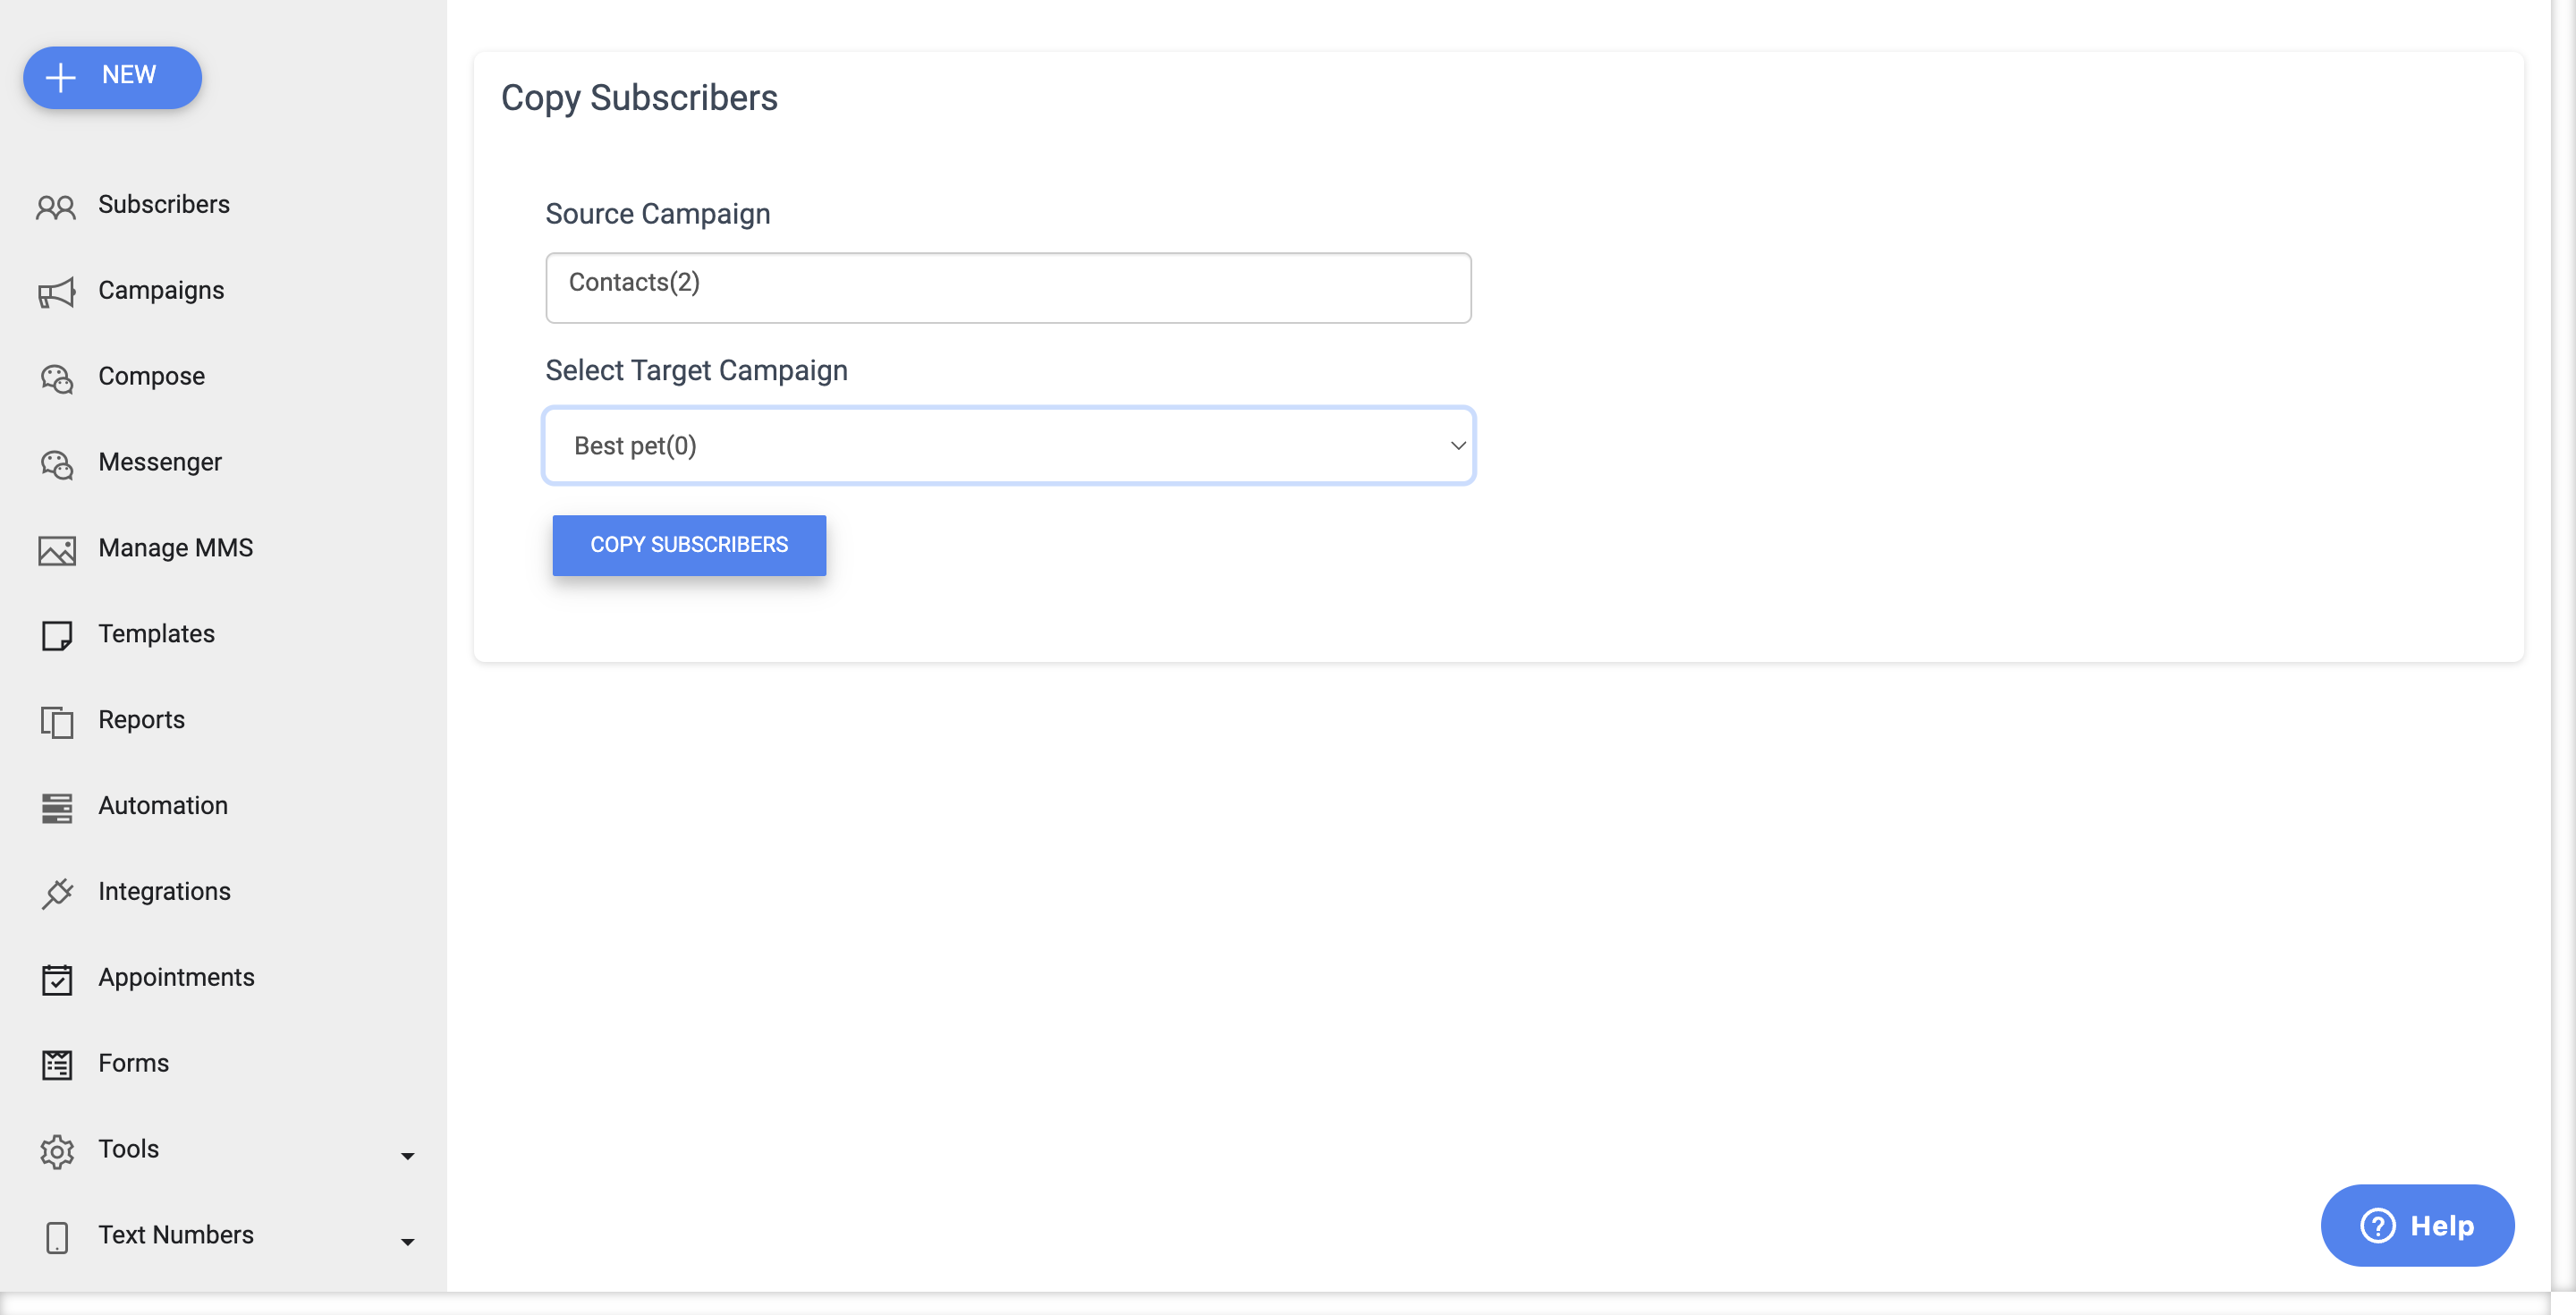Click the COPY SUBSCRIBERS button
The image size is (2576, 1315).
click(689, 545)
